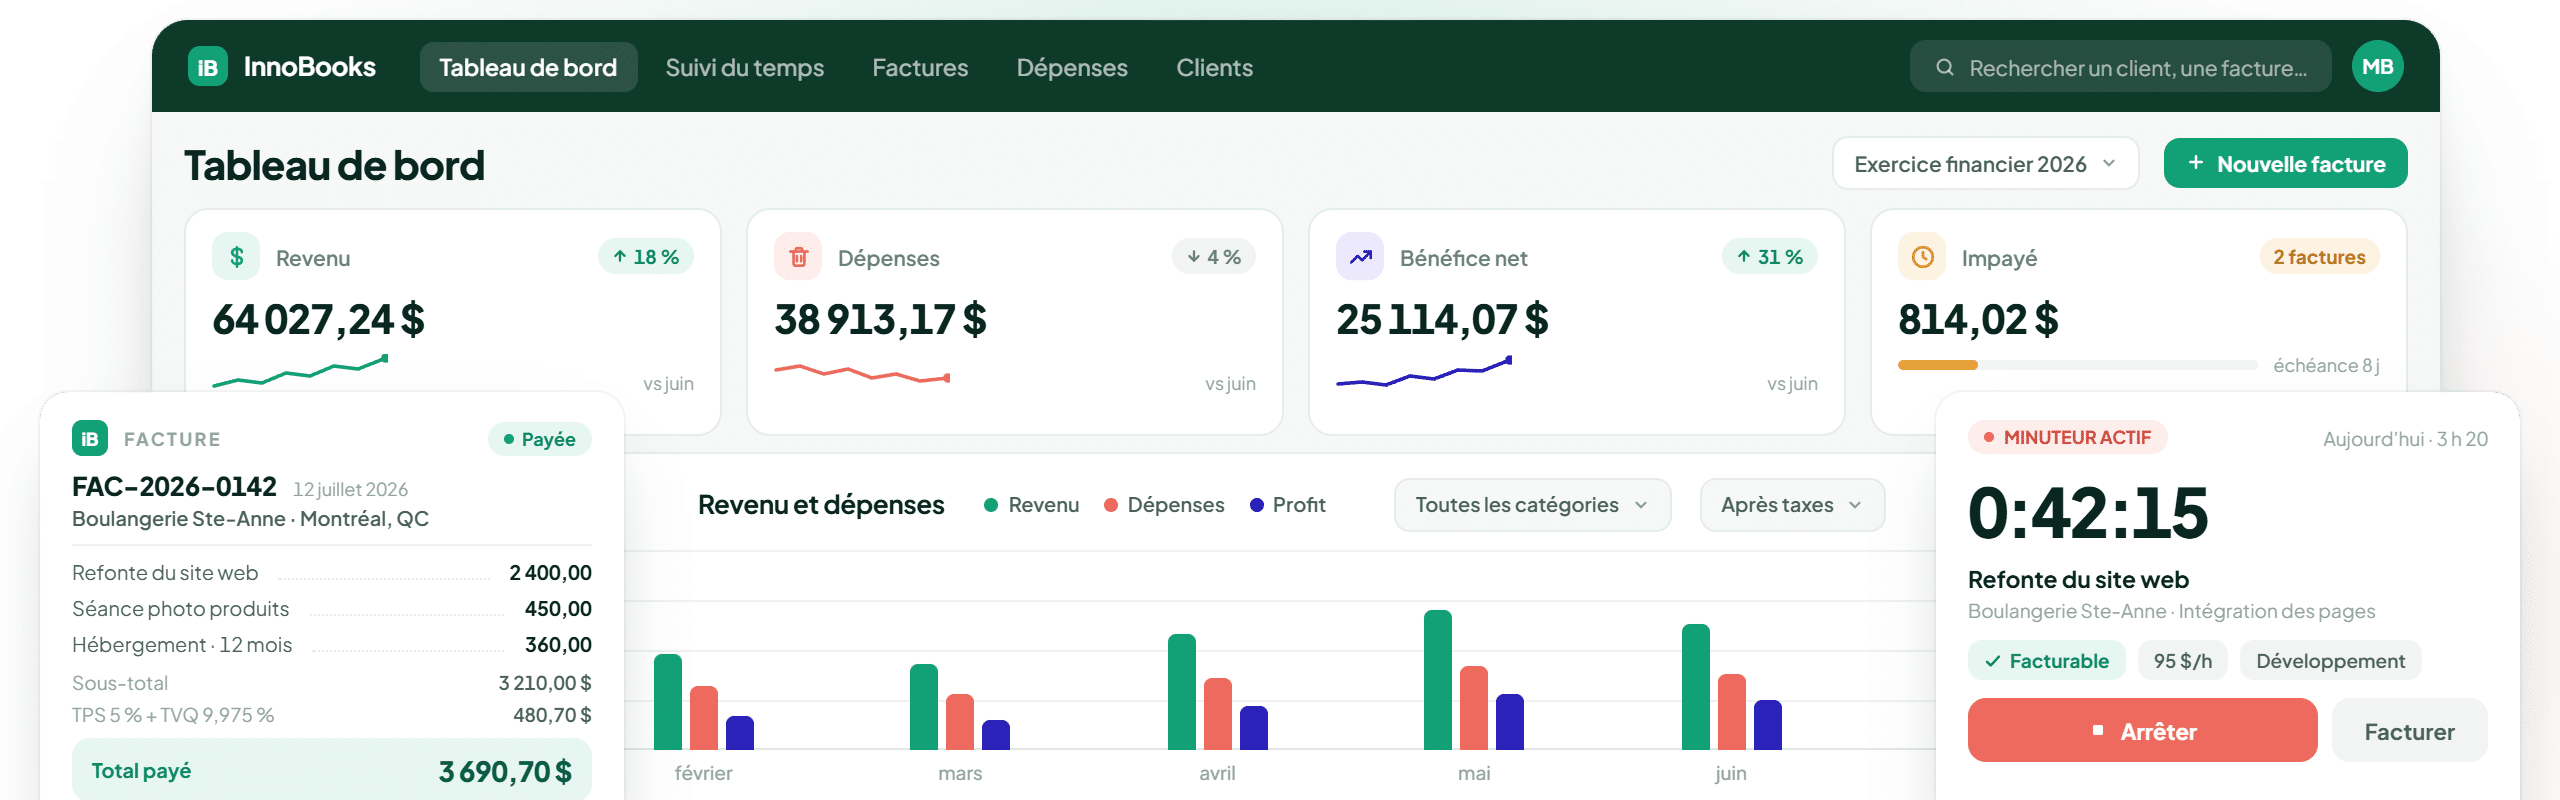The image size is (2560, 800).
Task: Click the stop square icon in Arrêter
Action: 2098,731
